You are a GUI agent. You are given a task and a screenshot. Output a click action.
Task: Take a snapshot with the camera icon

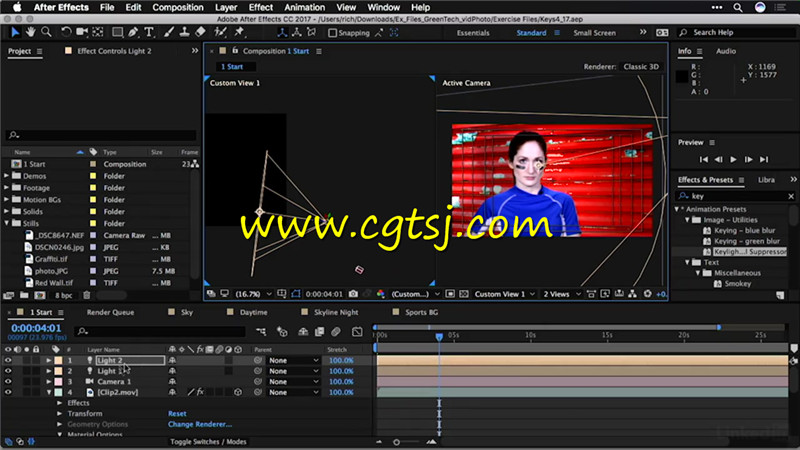point(353,294)
